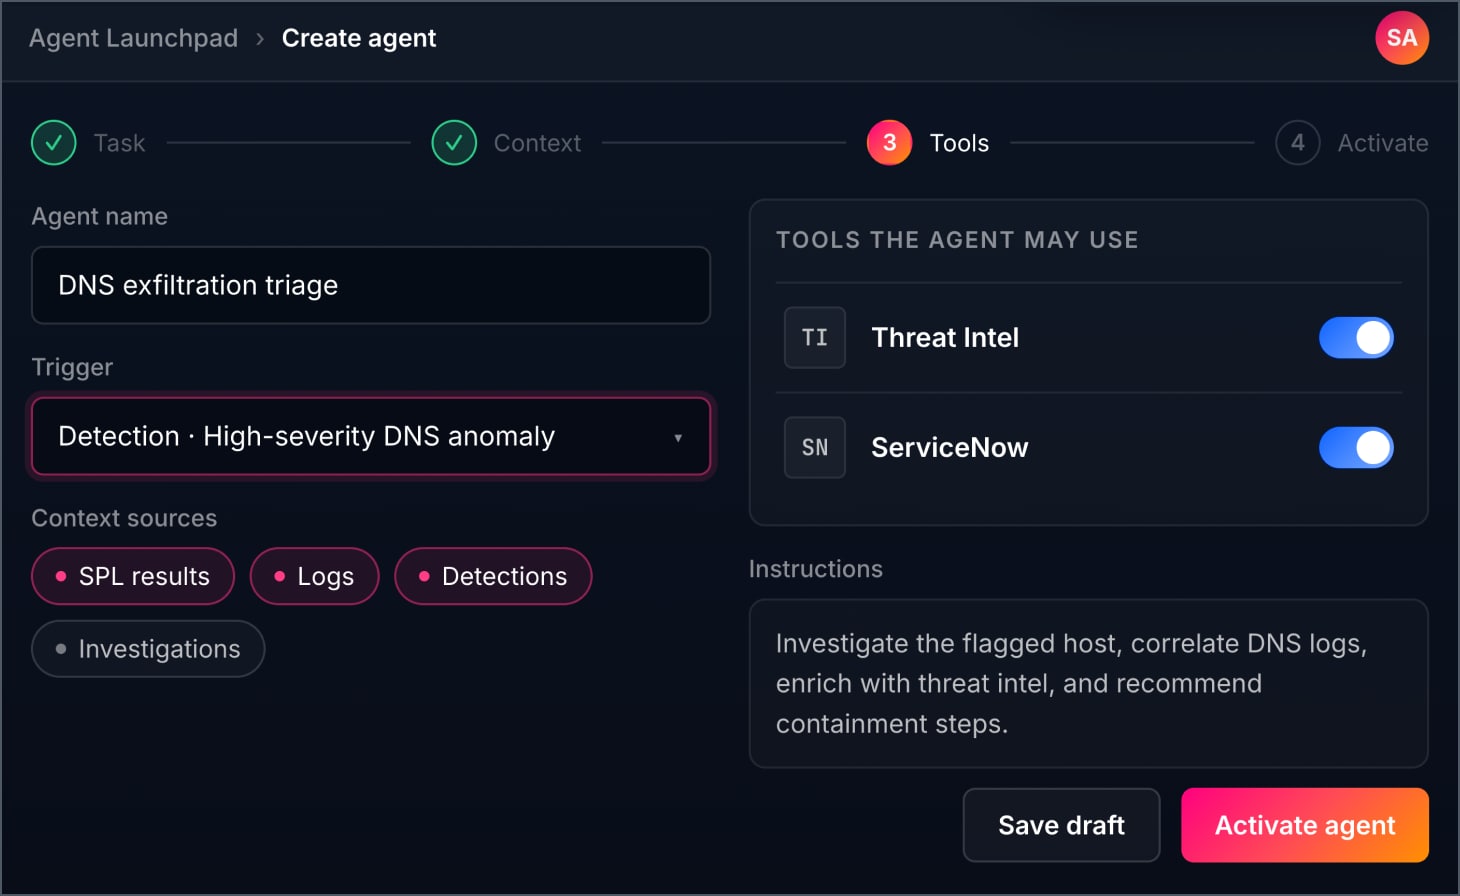
Task: Click the step 4 Activate circle
Action: (1297, 143)
